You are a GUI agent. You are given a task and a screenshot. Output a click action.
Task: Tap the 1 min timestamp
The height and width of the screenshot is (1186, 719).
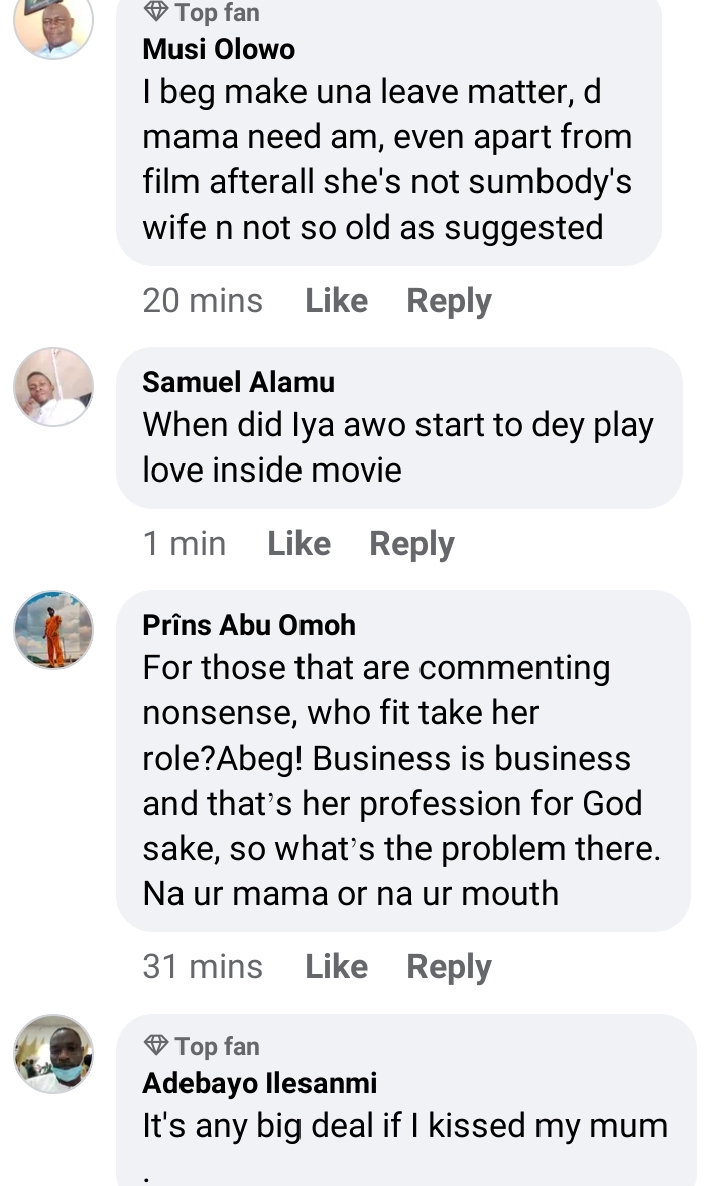(184, 544)
